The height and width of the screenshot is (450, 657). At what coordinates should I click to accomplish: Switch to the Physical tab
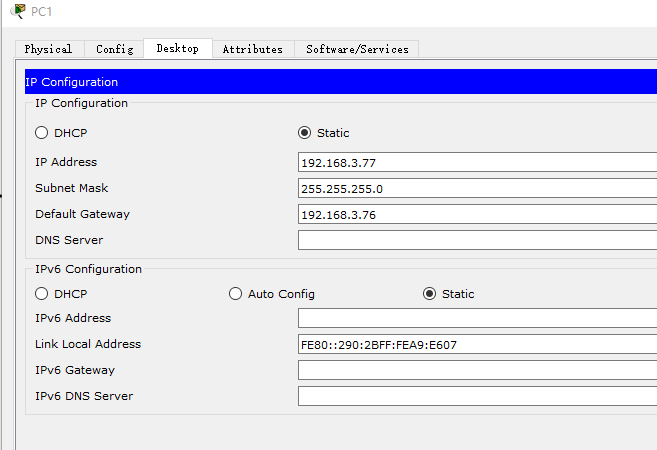48,49
